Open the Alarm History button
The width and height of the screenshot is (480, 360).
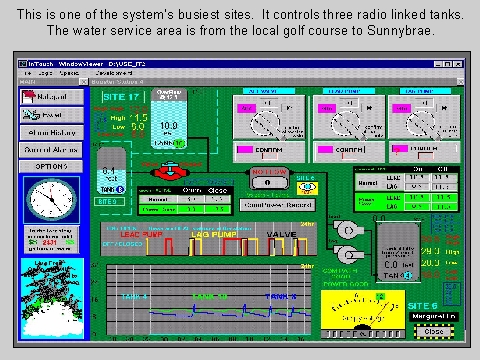tap(52, 133)
